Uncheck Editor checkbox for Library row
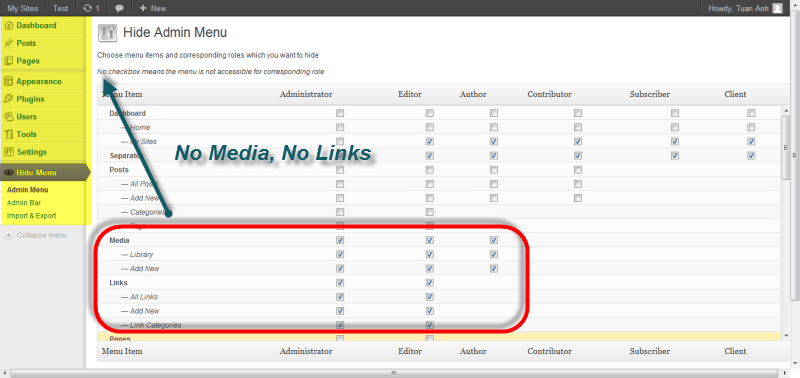 click(430, 254)
